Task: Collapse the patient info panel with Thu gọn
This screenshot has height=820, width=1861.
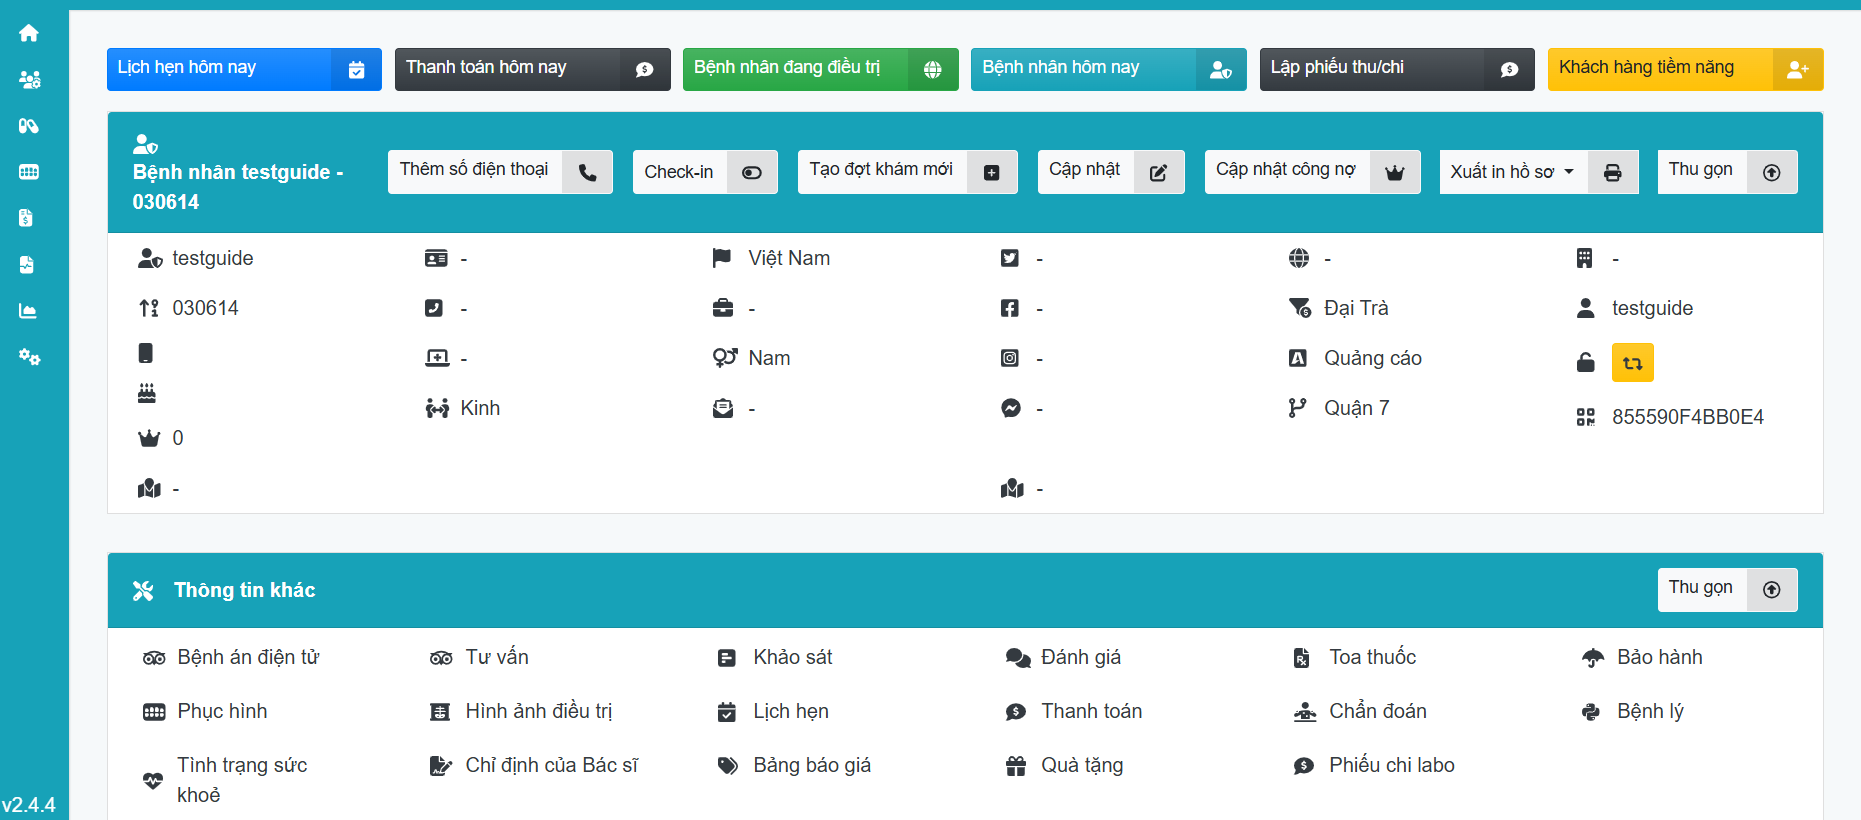Action: click(1726, 172)
